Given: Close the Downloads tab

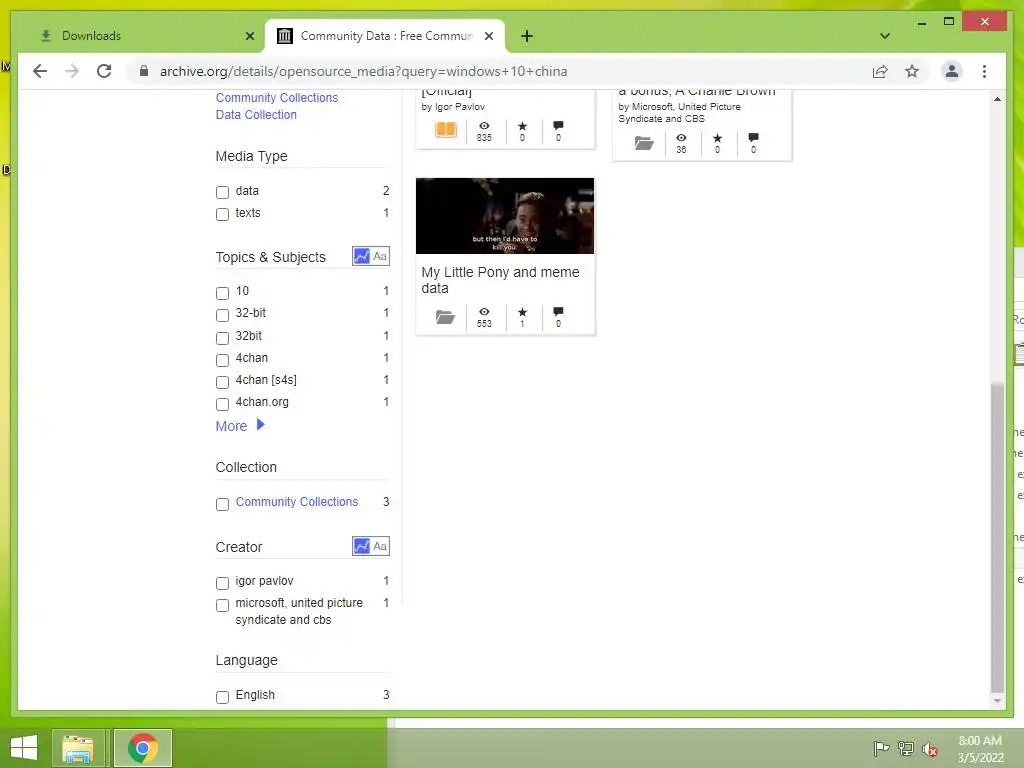Looking at the screenshot, I should pos(249,36).
